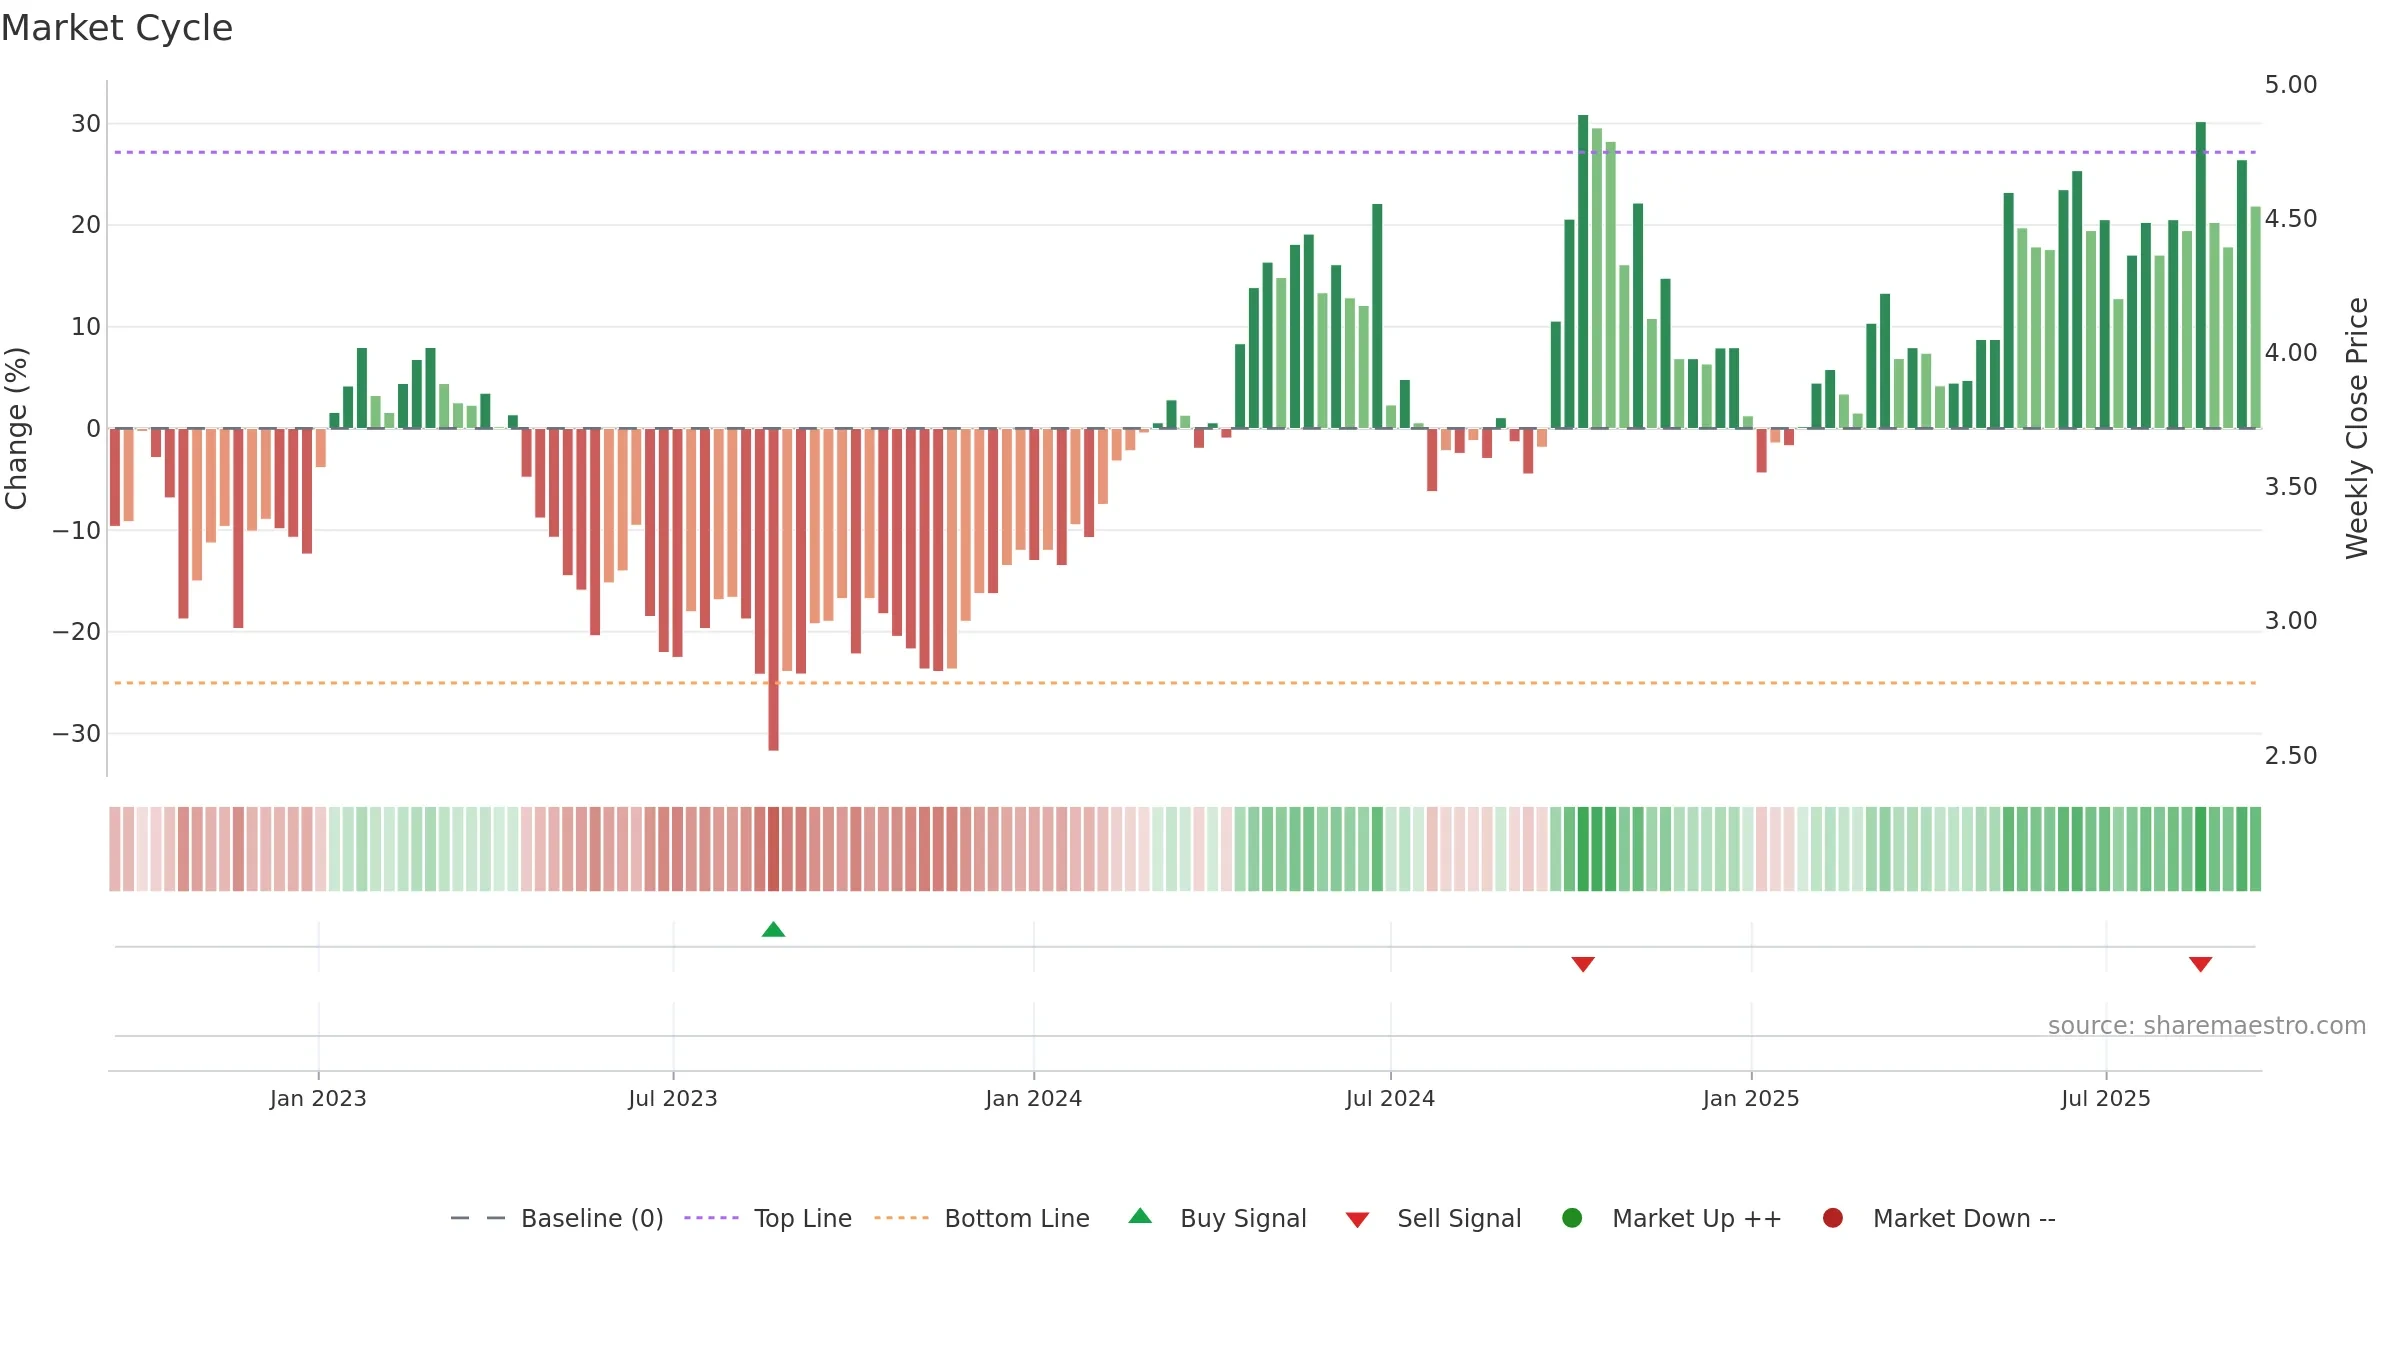Screen dimensions: 2400x1350
Task: Click the Market Cycle chart title
Action: (117, 28)
